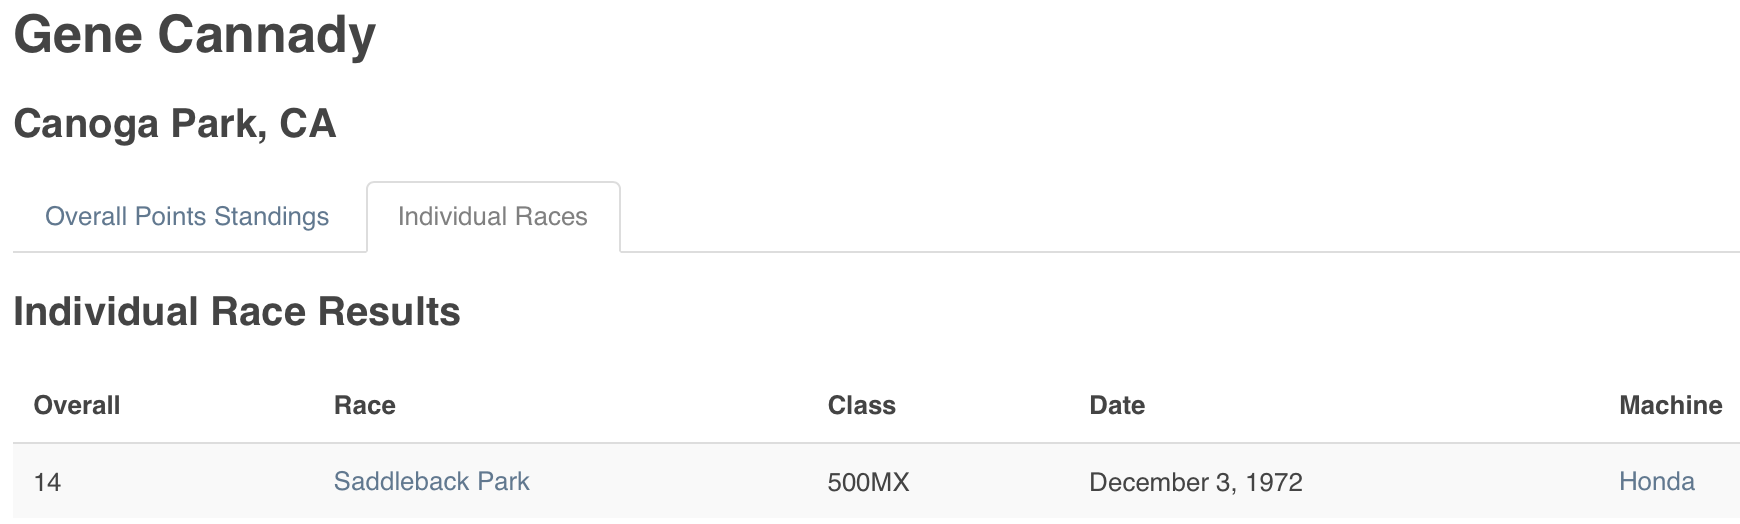The image size is (1740, 524).
Task: Click the Gene Cannady page title
Action: coord(195,35)
